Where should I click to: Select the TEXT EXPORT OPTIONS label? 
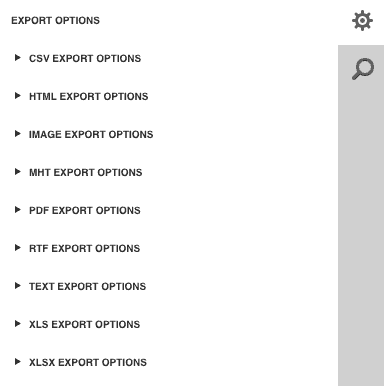tap(88, 286)
